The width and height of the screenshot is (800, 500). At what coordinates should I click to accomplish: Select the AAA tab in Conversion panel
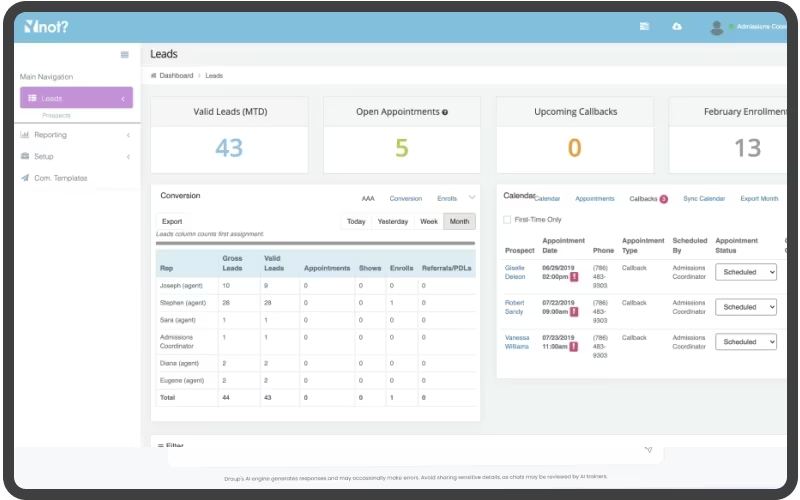368,198
